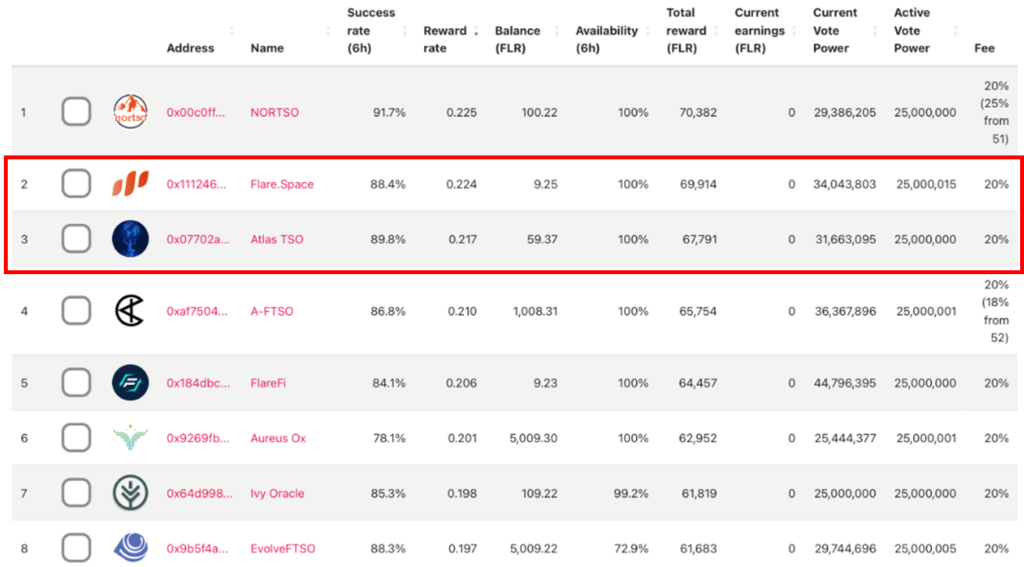Sort by Balance (FLR) arrows
This screenshot has height=567, width=1024.
(x=556, y=31)
